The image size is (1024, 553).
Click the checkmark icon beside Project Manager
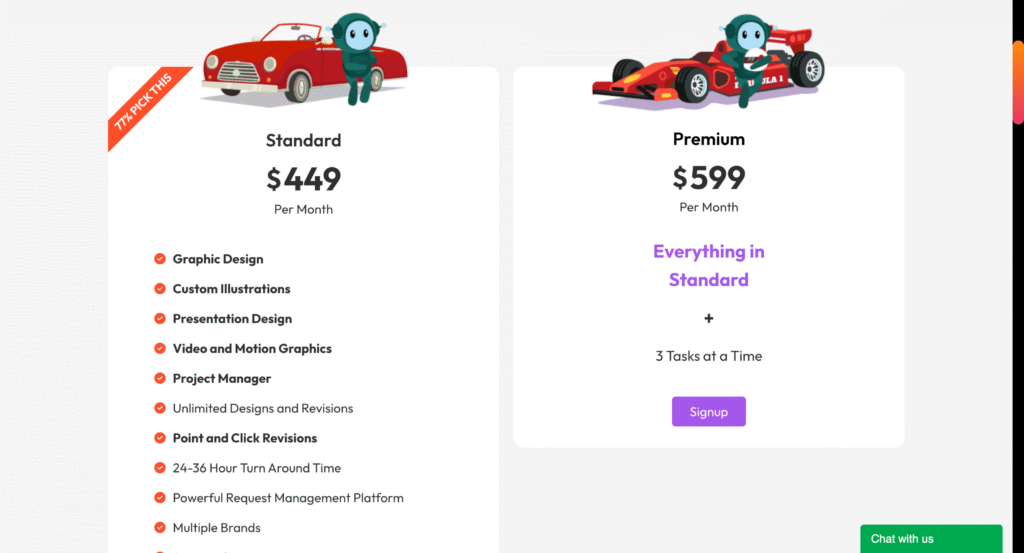click(160, 379)
